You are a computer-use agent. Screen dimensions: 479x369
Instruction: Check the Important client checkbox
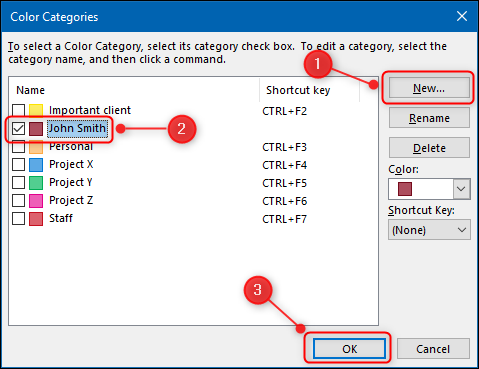click(18, 110)
